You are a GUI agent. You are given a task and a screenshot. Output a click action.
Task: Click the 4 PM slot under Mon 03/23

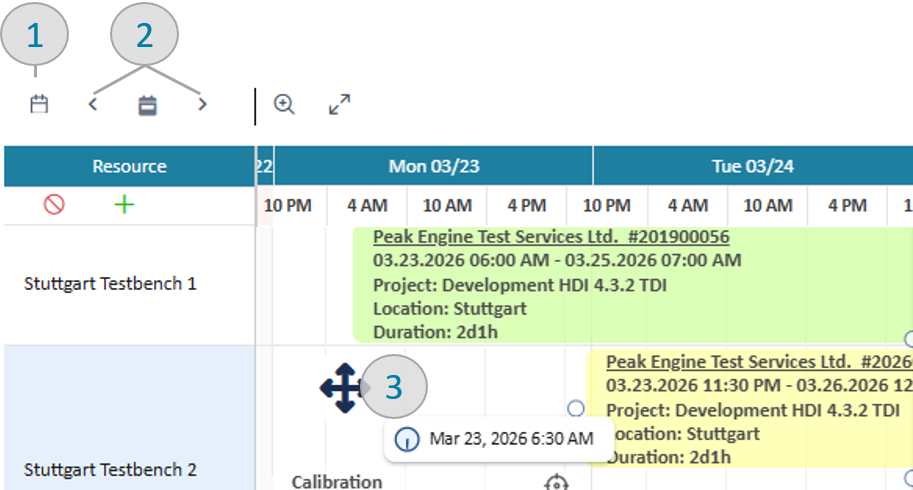pos(526,205)
